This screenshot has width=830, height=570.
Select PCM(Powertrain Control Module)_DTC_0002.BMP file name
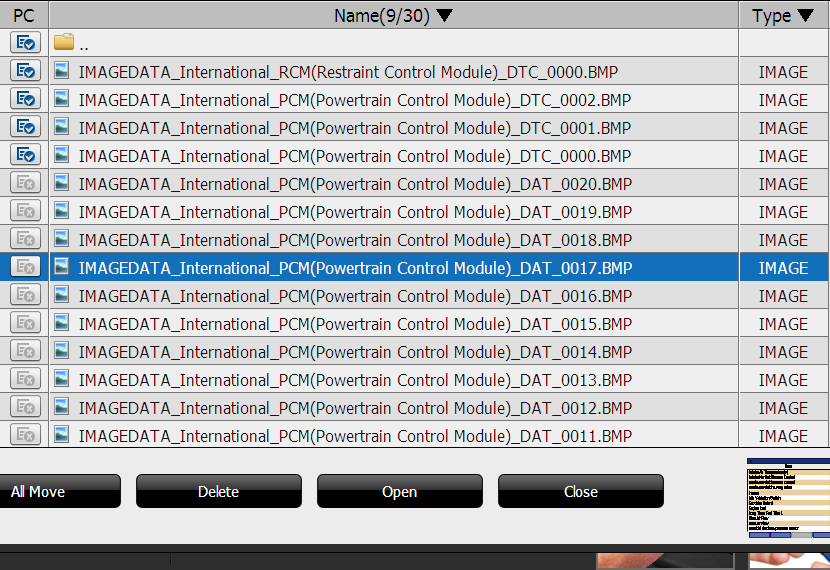coord(355,100)
